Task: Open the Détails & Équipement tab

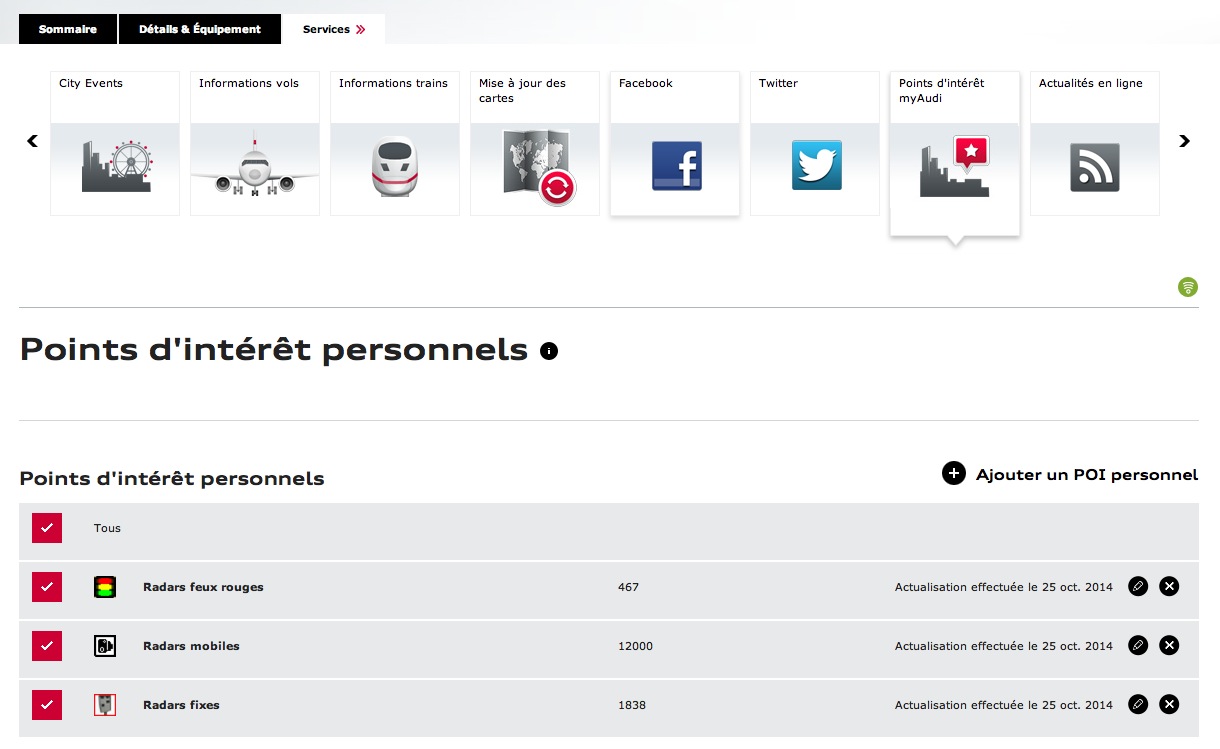Action: pyautogui.click(x=200, y=29)
